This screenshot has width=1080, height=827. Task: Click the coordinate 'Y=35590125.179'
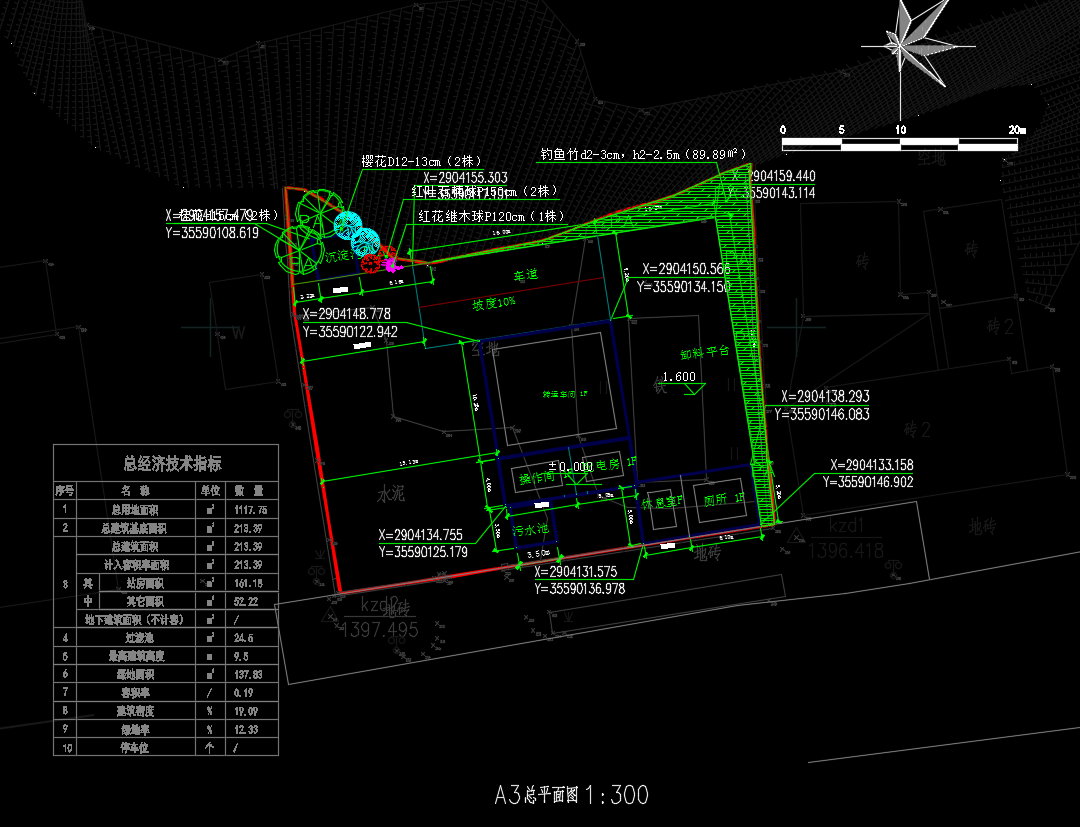click(x=423, y=552)
